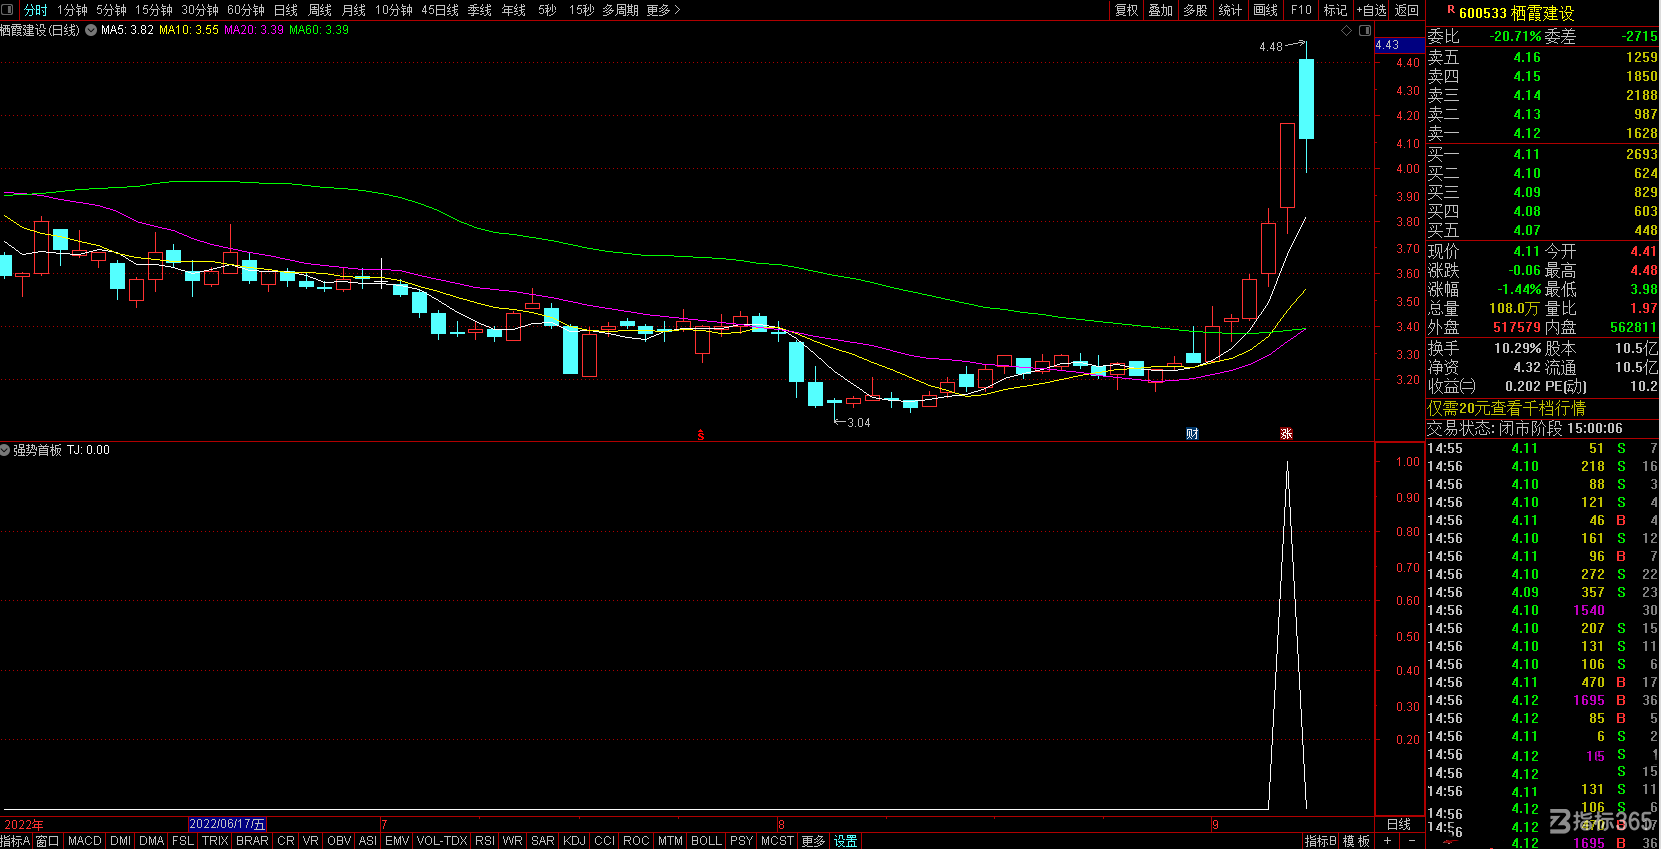The width and height of the screenshot is (1661, 849).
Task: Click the panel layout icon at top-left
Action: point(8,10)
